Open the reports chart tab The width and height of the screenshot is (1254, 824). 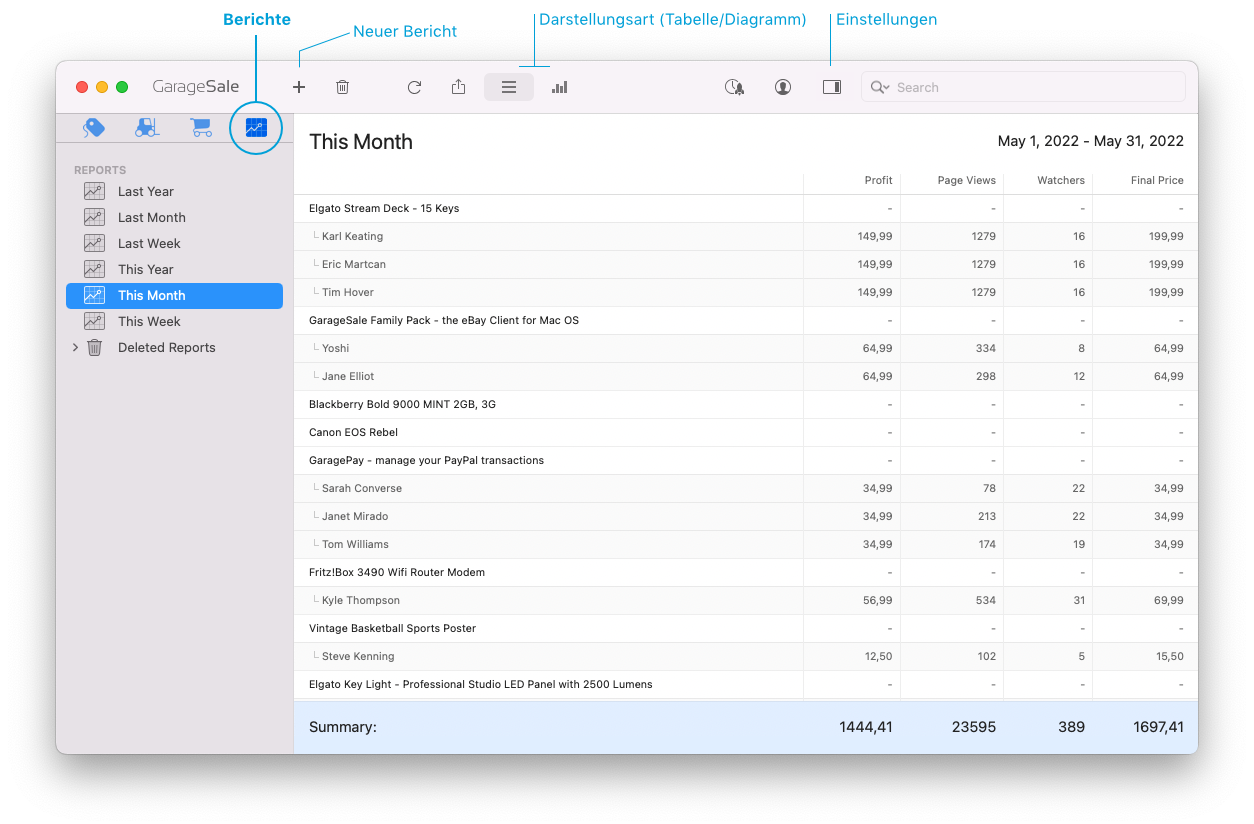[x=256, y=128]
